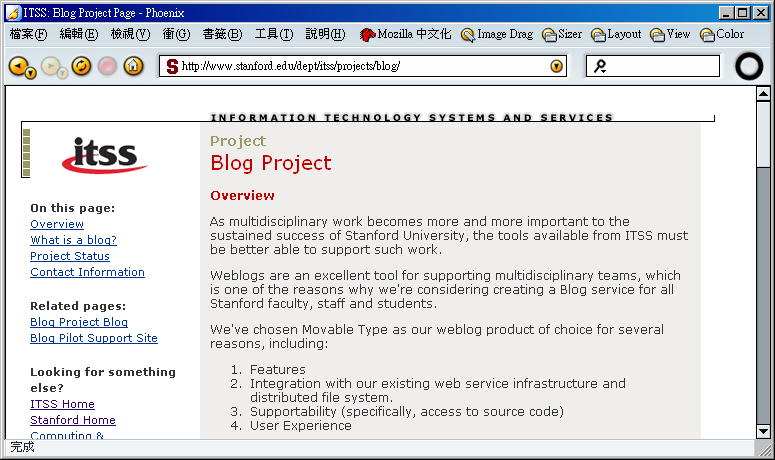Click the red Stop loading button

107,66
